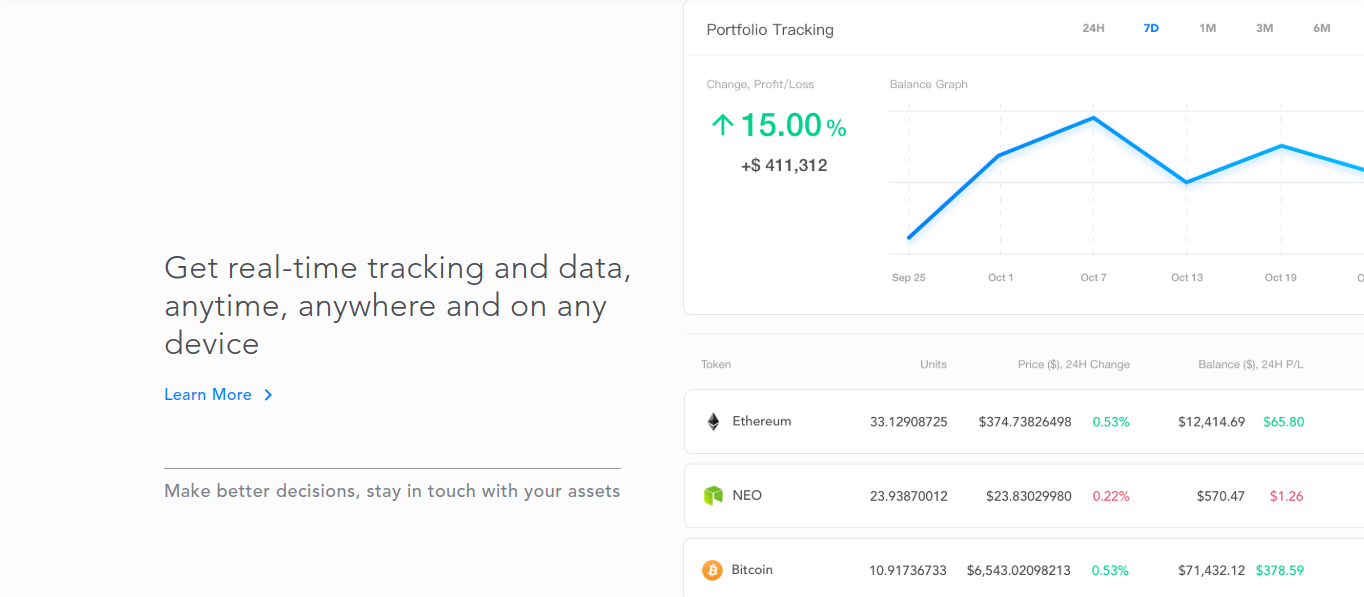Screen dimensions: 1364x597
Task: Click the orange Bitcoin logo icon
Action: 712,570
